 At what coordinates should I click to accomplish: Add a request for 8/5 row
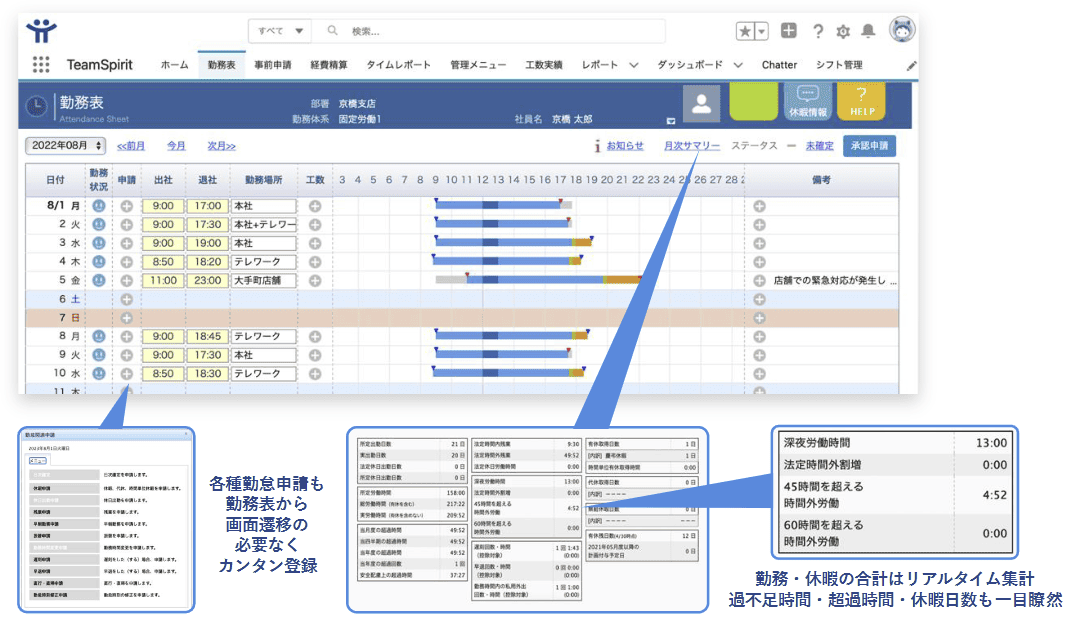126,280
